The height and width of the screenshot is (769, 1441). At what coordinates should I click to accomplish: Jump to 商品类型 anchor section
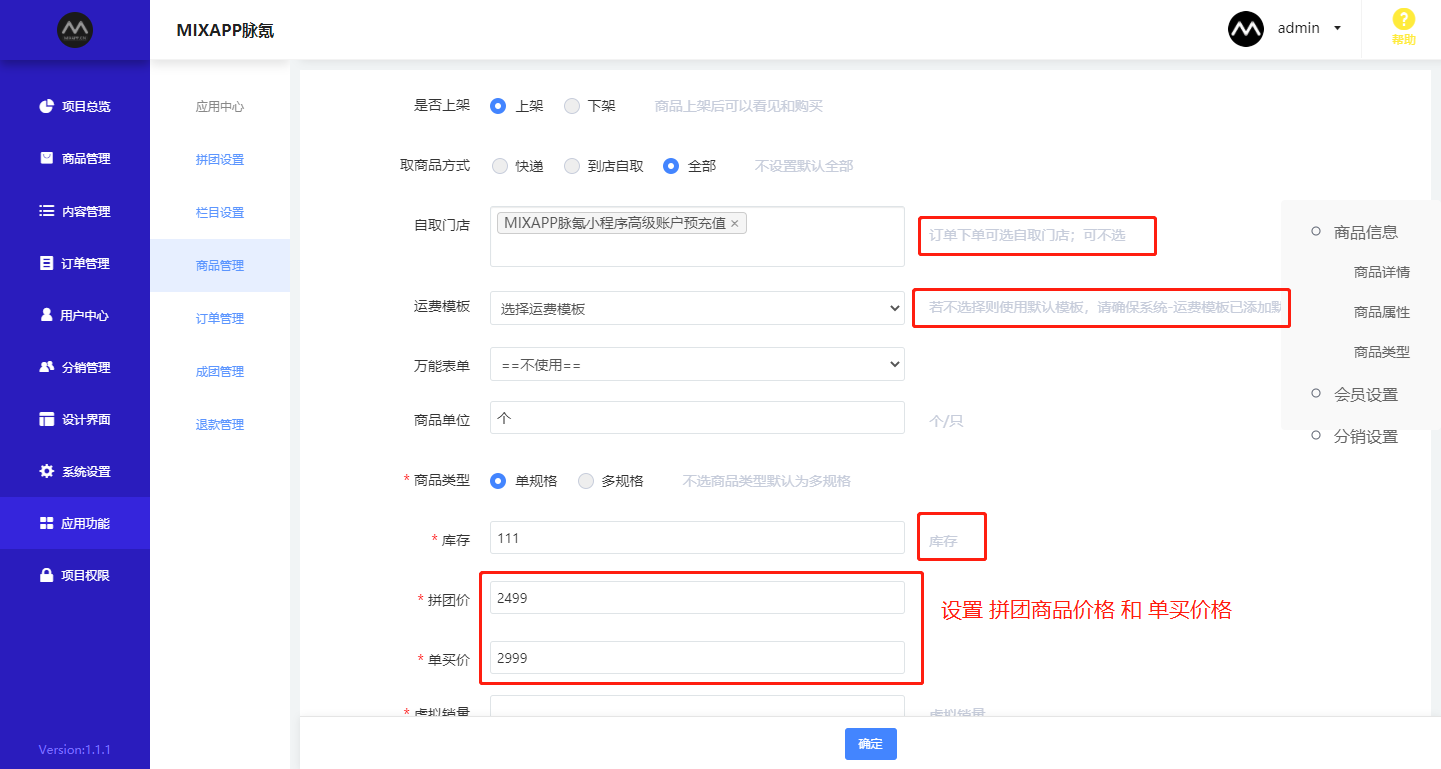(1382, 352)
